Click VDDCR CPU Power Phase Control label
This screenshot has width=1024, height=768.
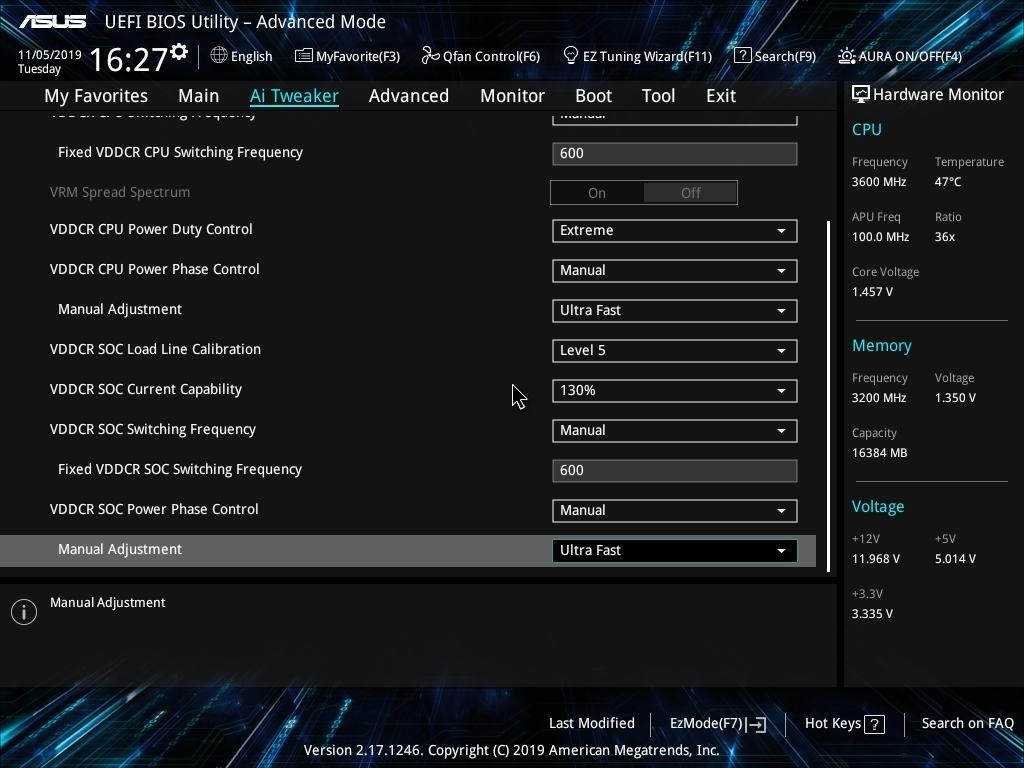[x=155, y=269]
